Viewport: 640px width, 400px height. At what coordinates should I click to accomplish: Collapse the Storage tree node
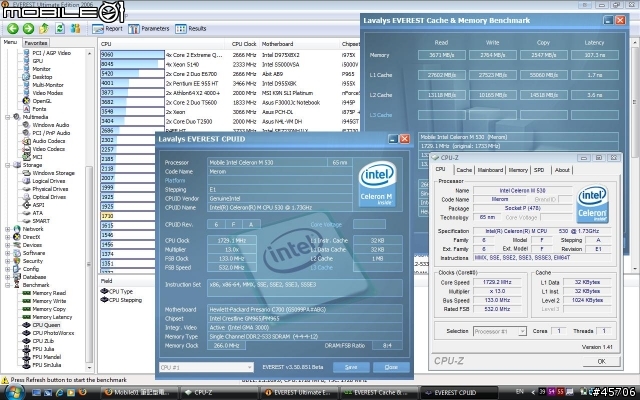[8, 165]
